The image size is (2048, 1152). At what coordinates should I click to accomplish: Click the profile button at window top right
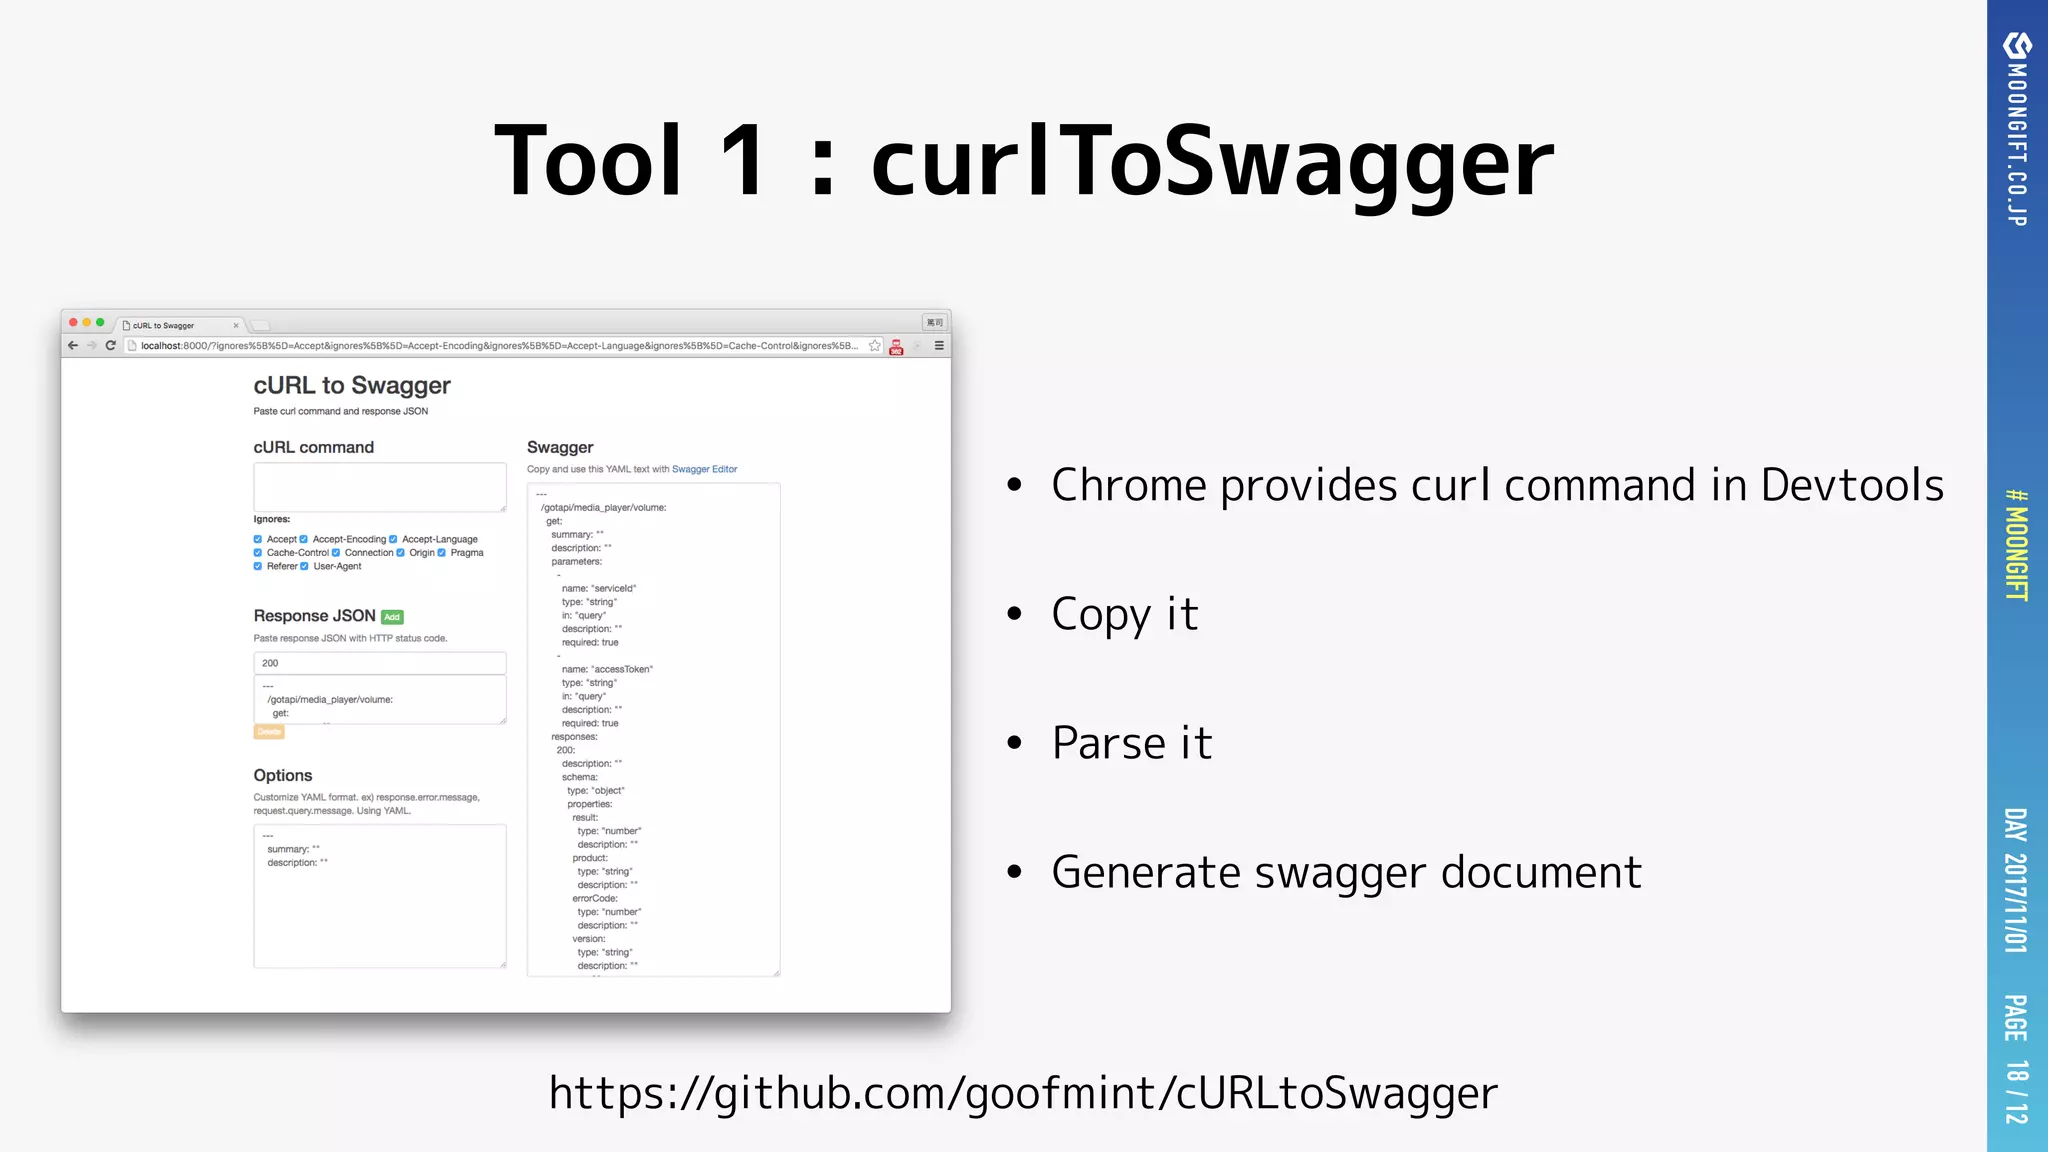[x=935, y=322]
